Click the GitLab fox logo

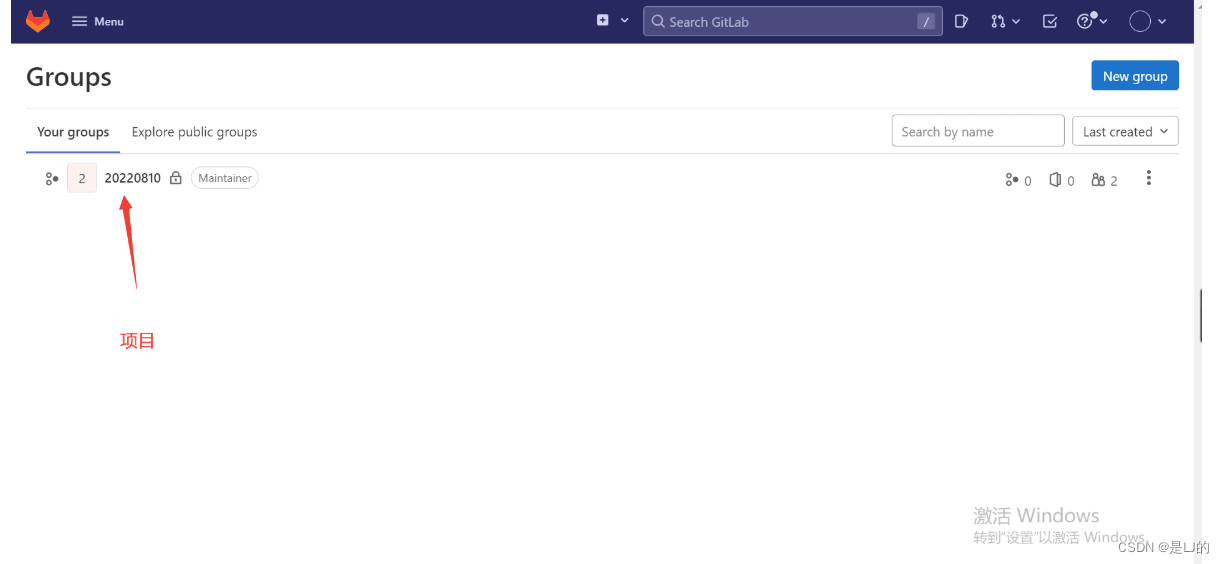tap(38, 21)
